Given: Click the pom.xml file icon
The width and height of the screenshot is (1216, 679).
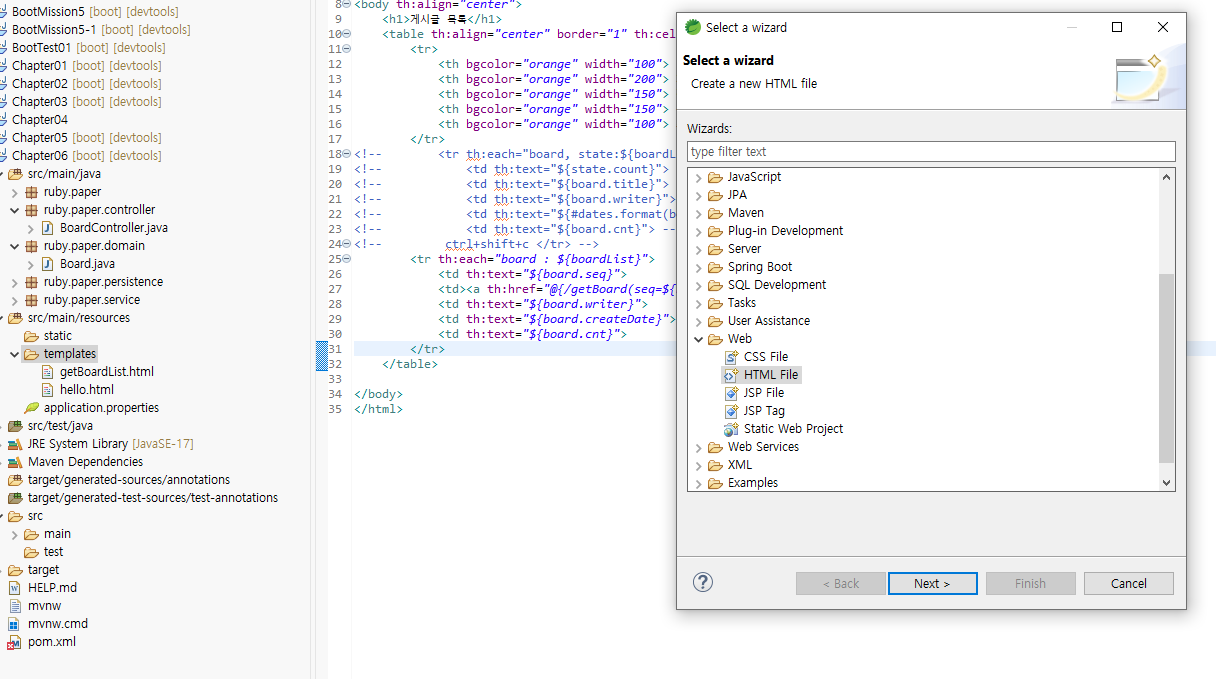Looking at the screenshot, I should 14,642.
